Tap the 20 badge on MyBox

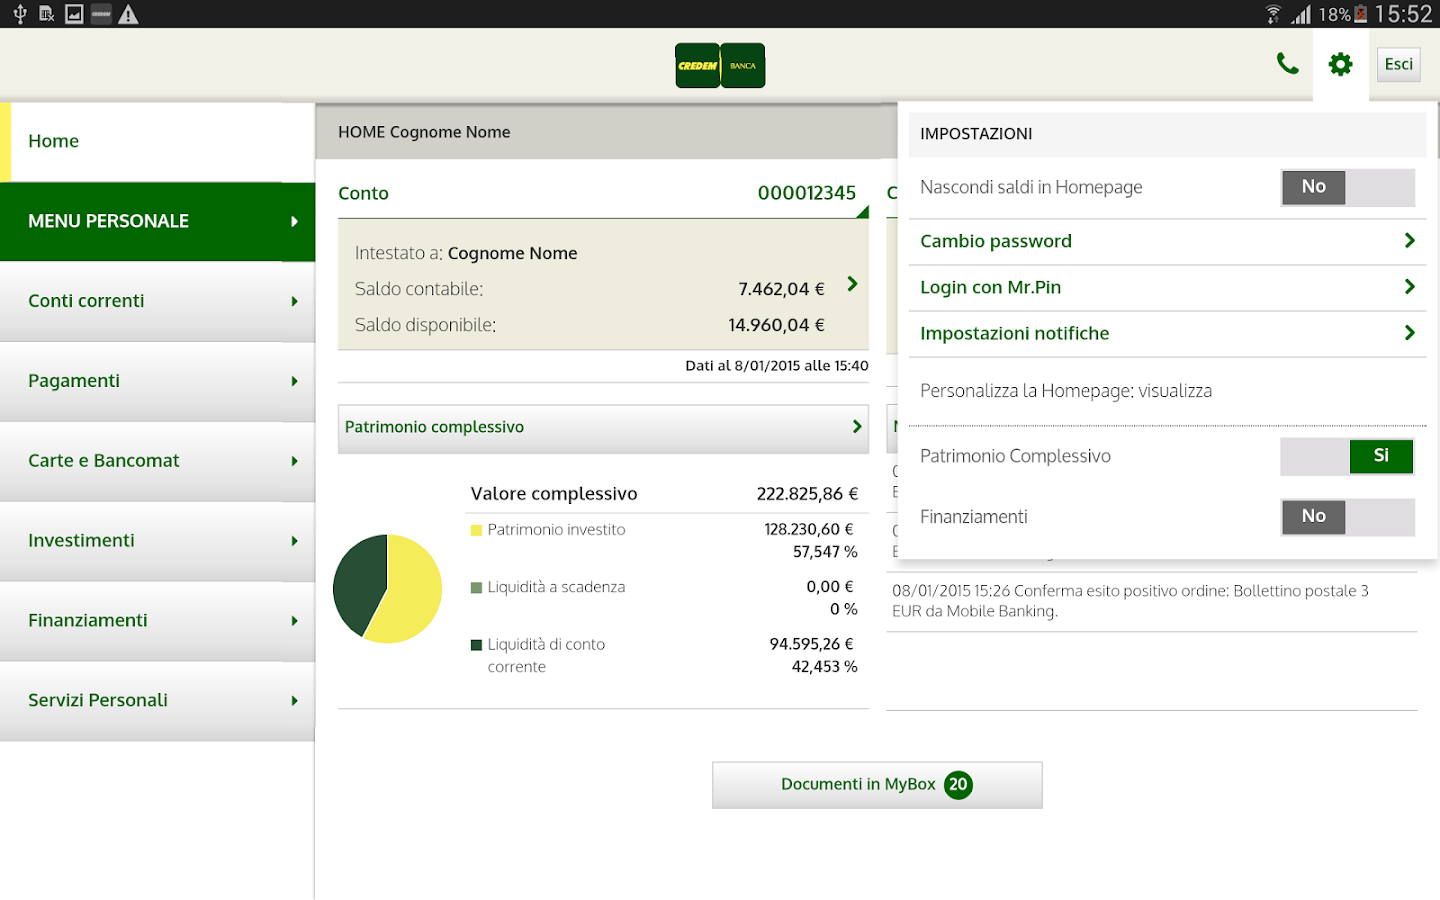click(958, 784)
